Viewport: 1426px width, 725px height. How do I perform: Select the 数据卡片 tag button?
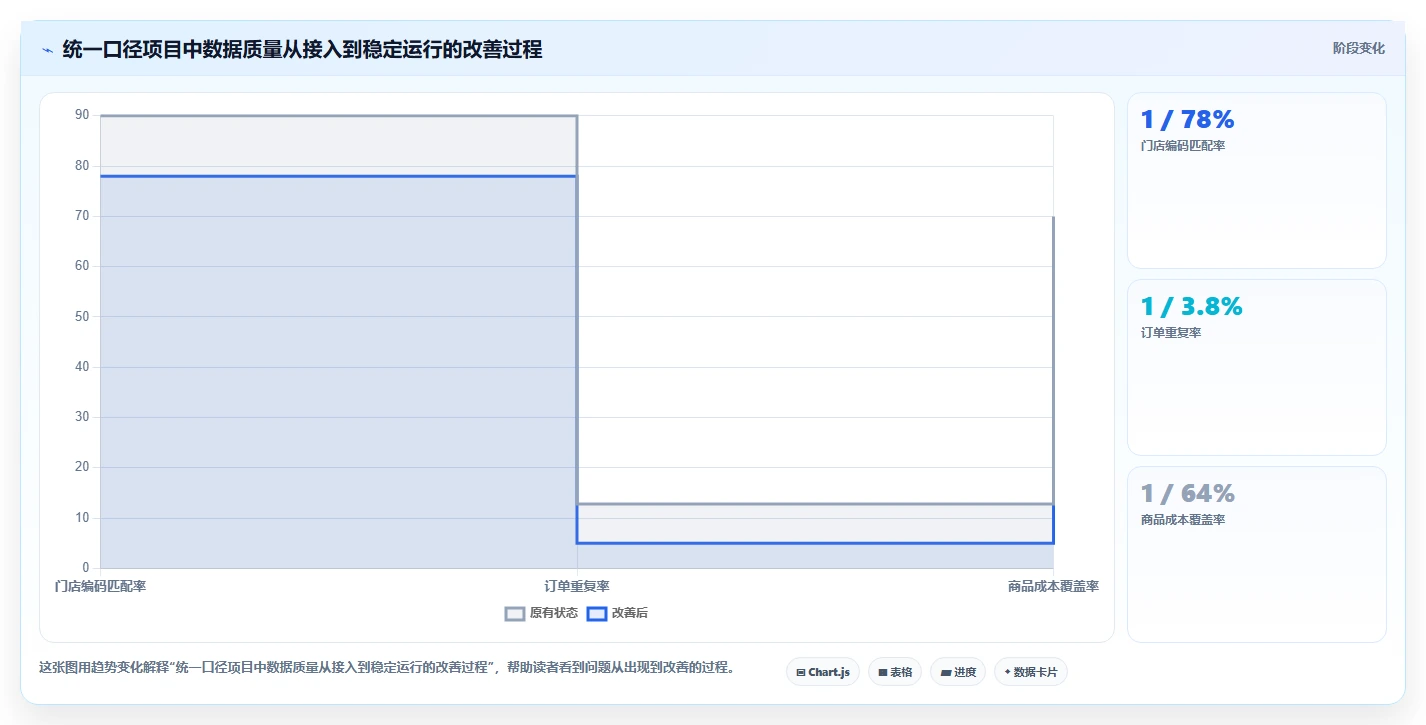point(1031,672)
